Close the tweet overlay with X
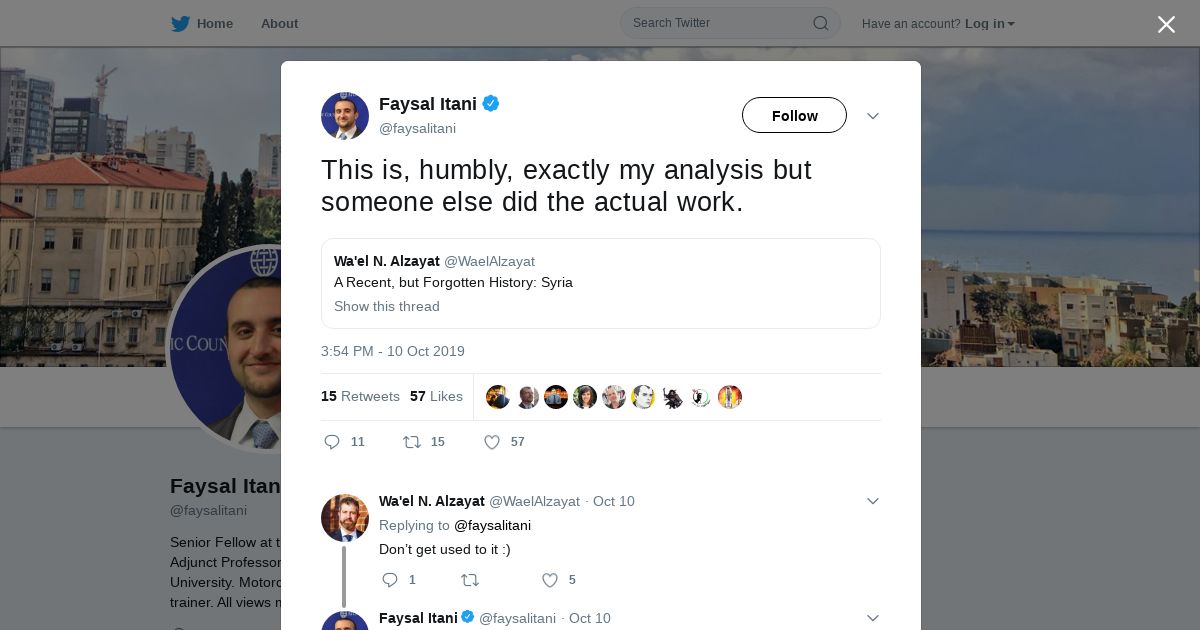The width and height of the screenshot is (1200, 630). pyautogui.click(x=1166, y=25)
